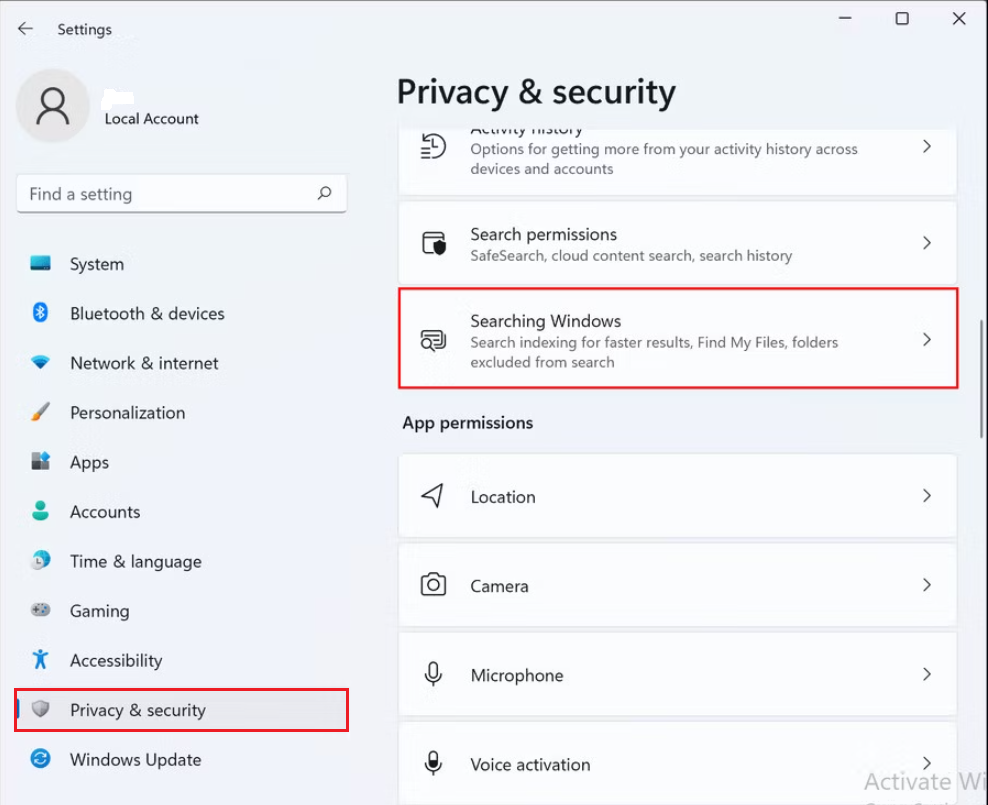Go to Personalization settings
This screenshot has height=805, width=988.
181,413
